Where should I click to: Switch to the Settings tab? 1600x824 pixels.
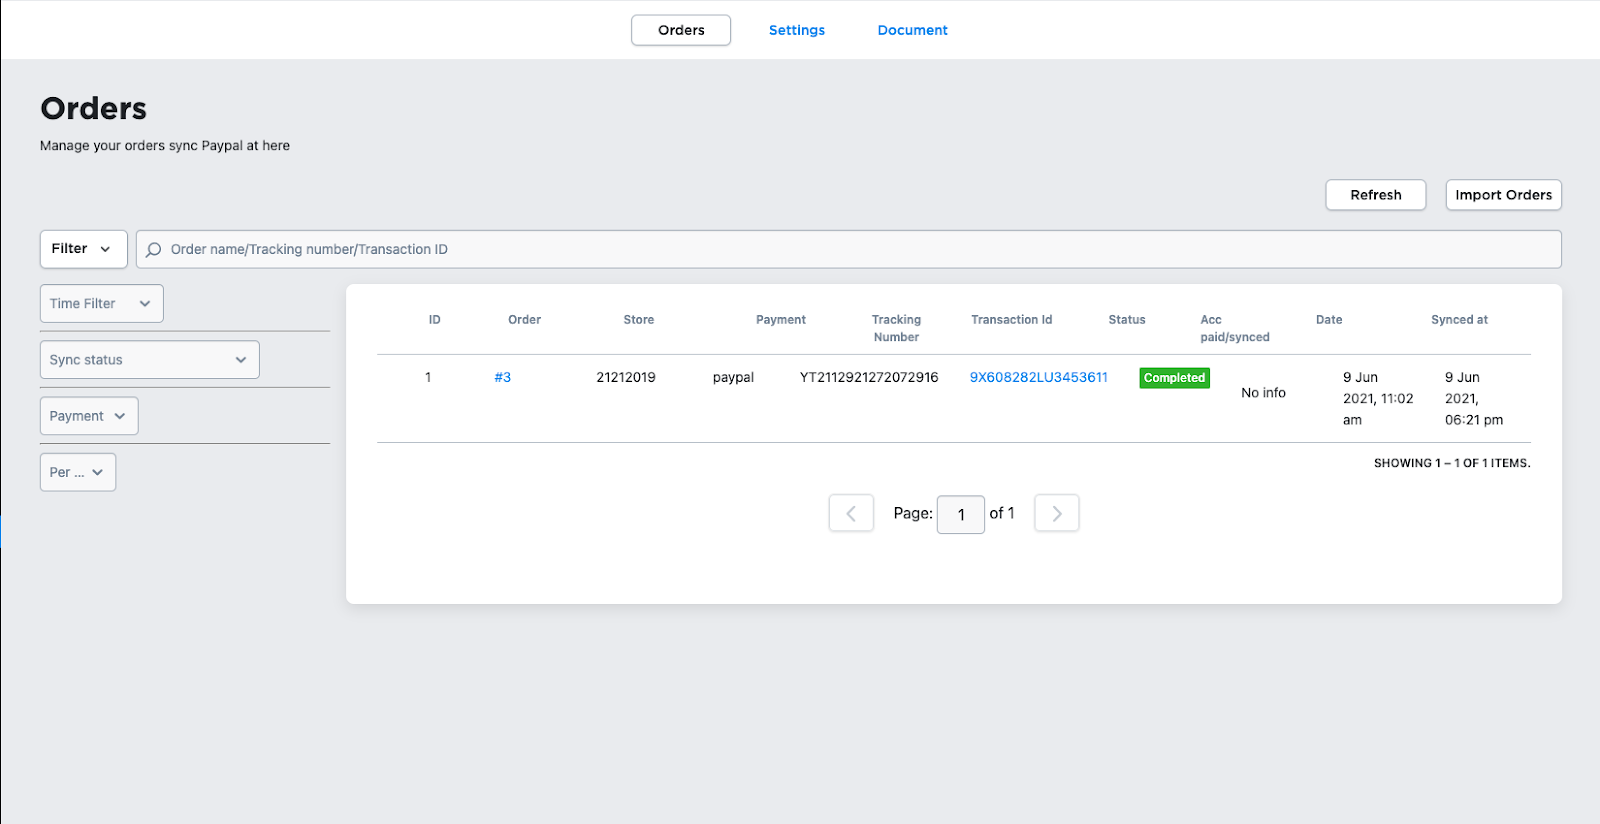(x=797, y=30)
